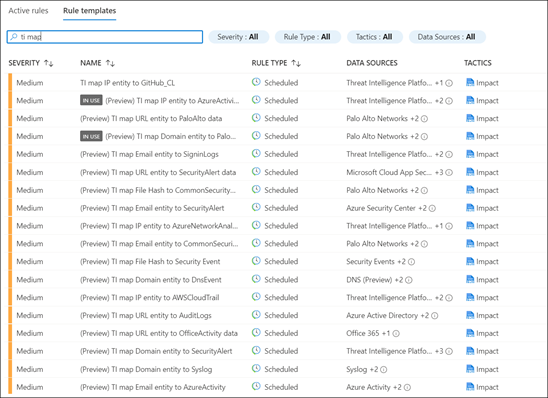
Task: Click the search magnifier icon in search box
Action: [x=14, y=37]
